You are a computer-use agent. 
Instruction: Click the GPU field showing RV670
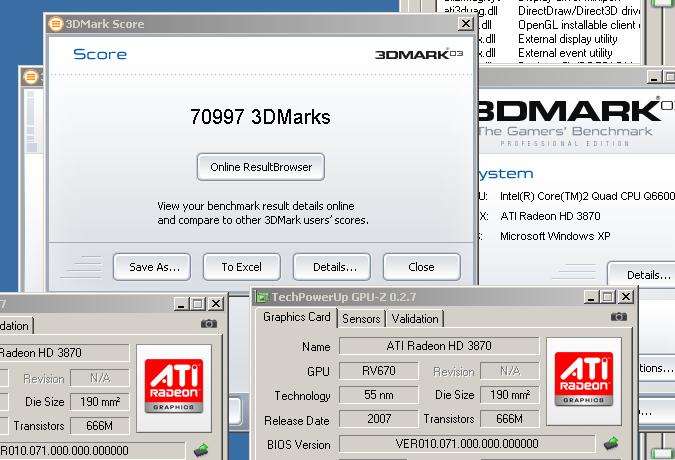click(x=378, y=371)
